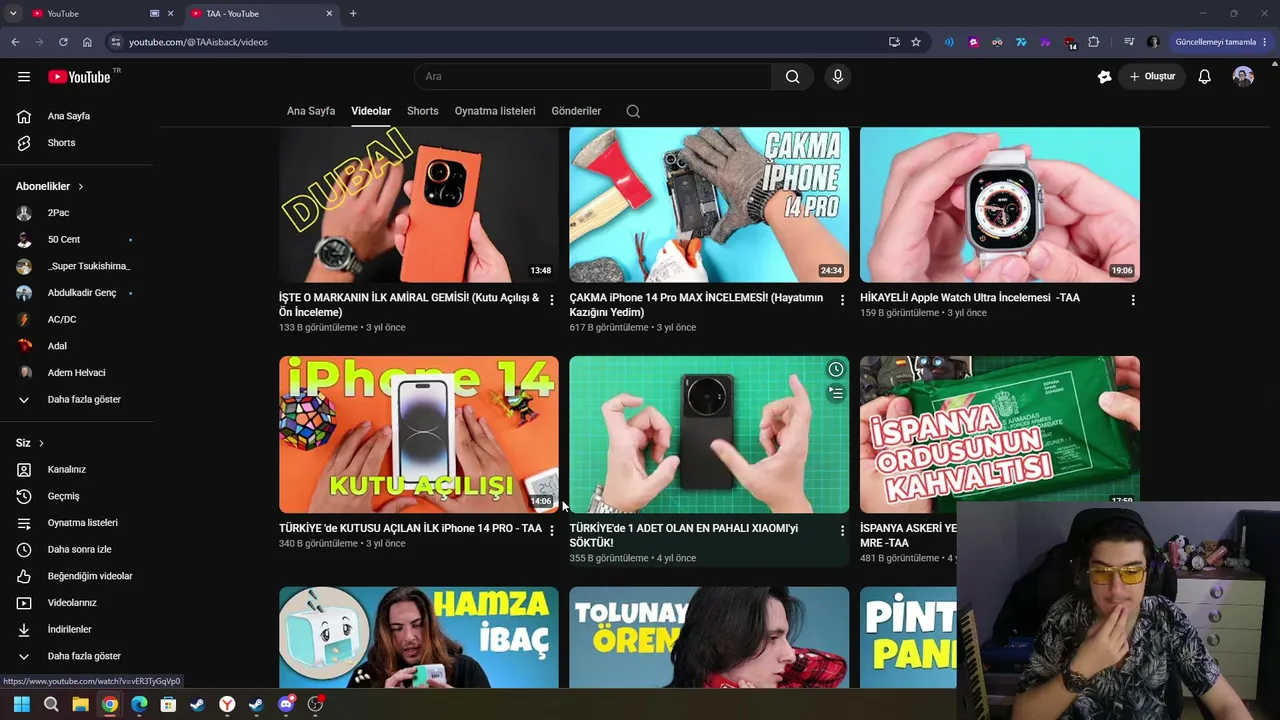Expand the Siz section arrow

click(x=41, y=443)
